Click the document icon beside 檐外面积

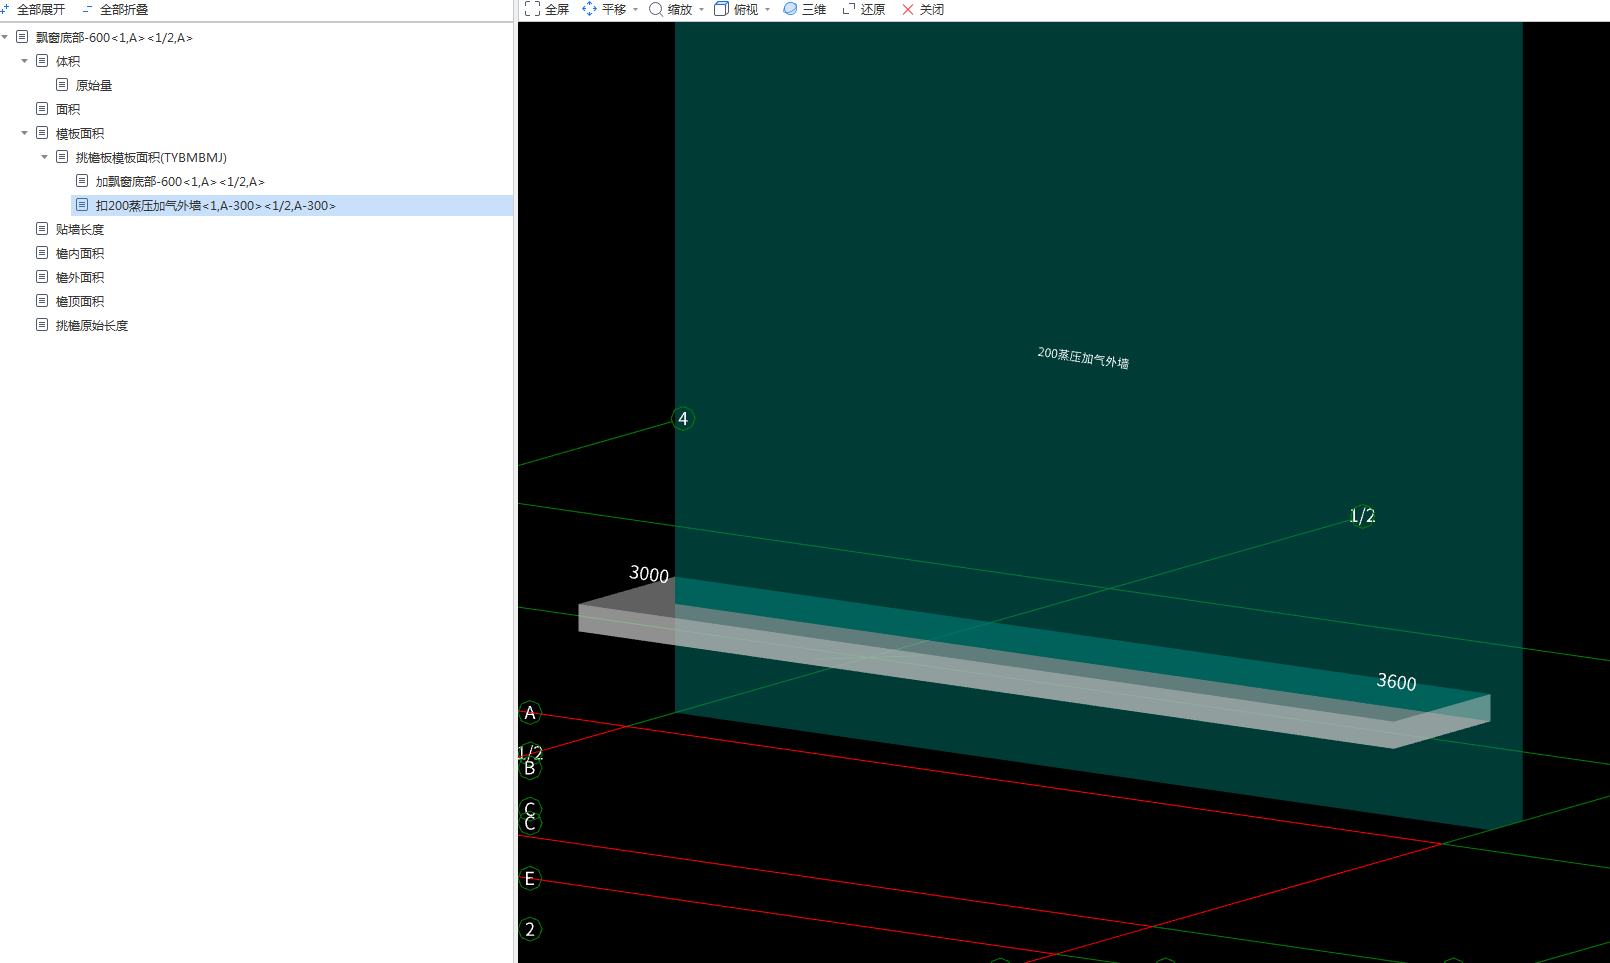pyautogui.click(x=42, y=277)
